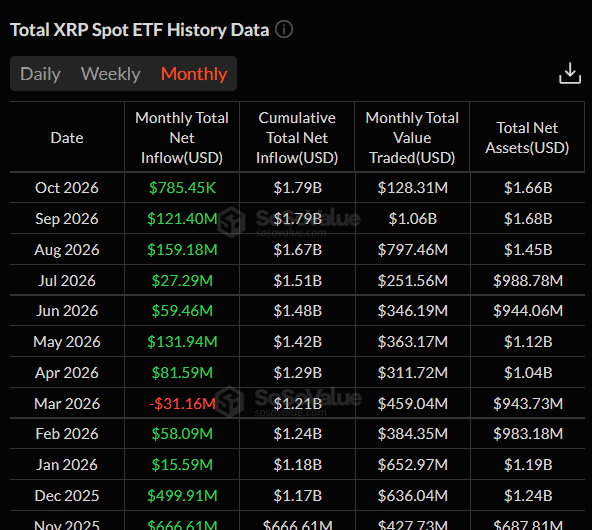
Task: Select the Mar 2026 date cell
Action: (67, 404)
